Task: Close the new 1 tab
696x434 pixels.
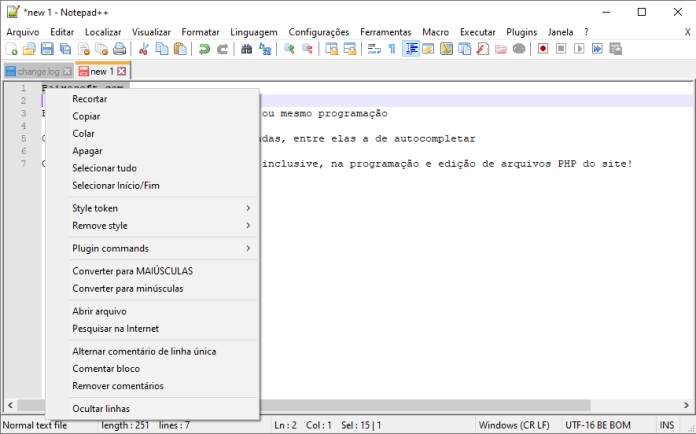Action: coord(121,72)
